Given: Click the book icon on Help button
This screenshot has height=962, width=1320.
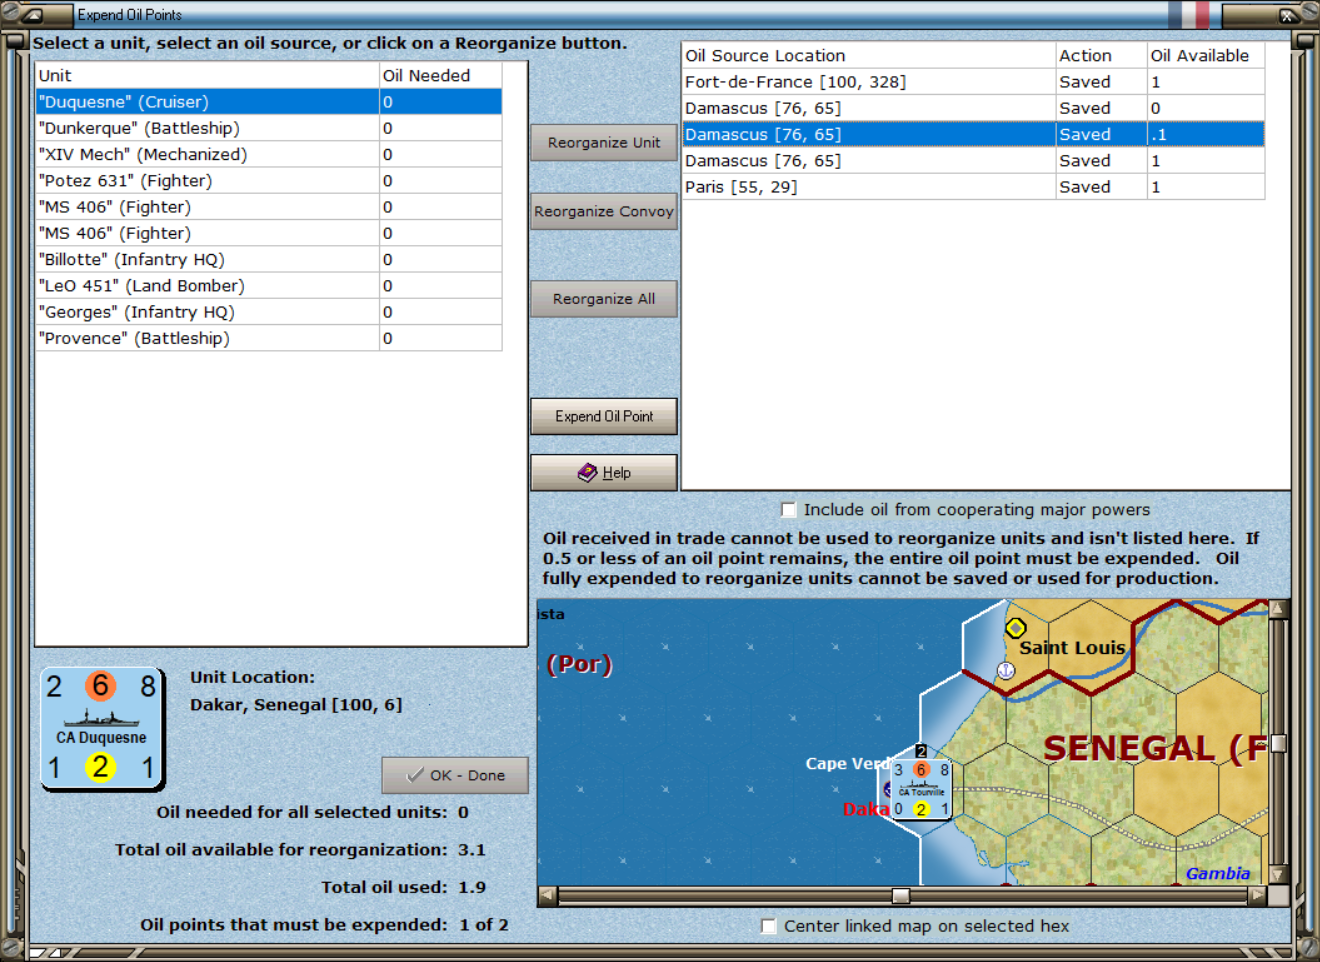Looking at the screenshot, I should pyautogui.click(x=587, y=472).
